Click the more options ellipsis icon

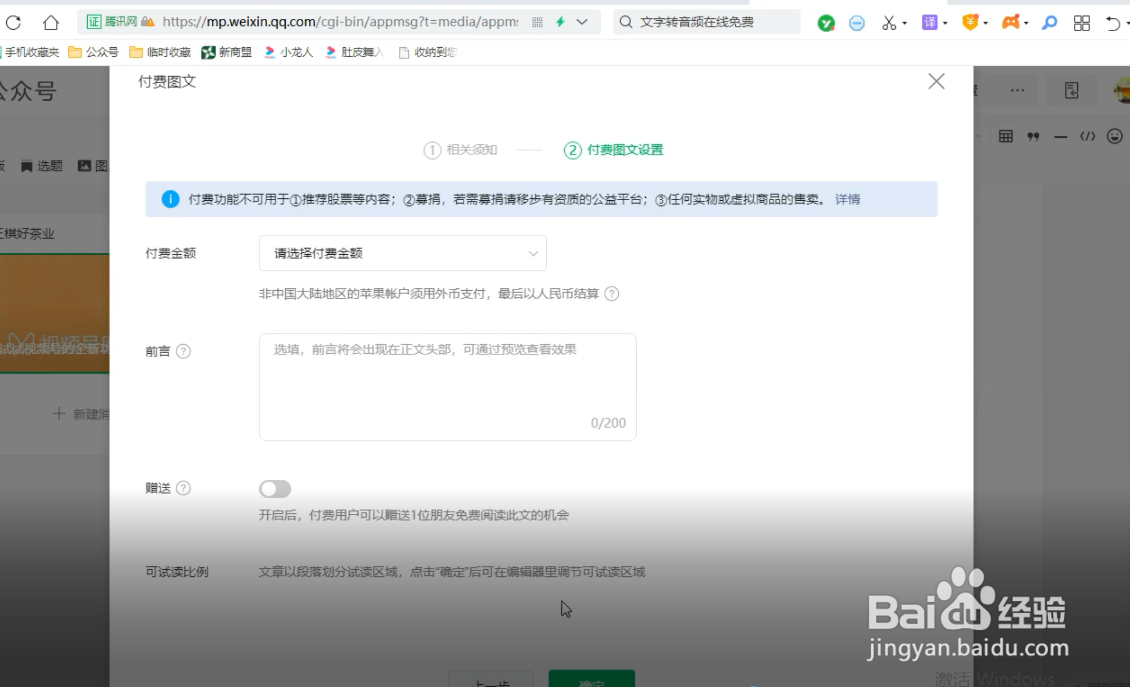click(1017, 90)
